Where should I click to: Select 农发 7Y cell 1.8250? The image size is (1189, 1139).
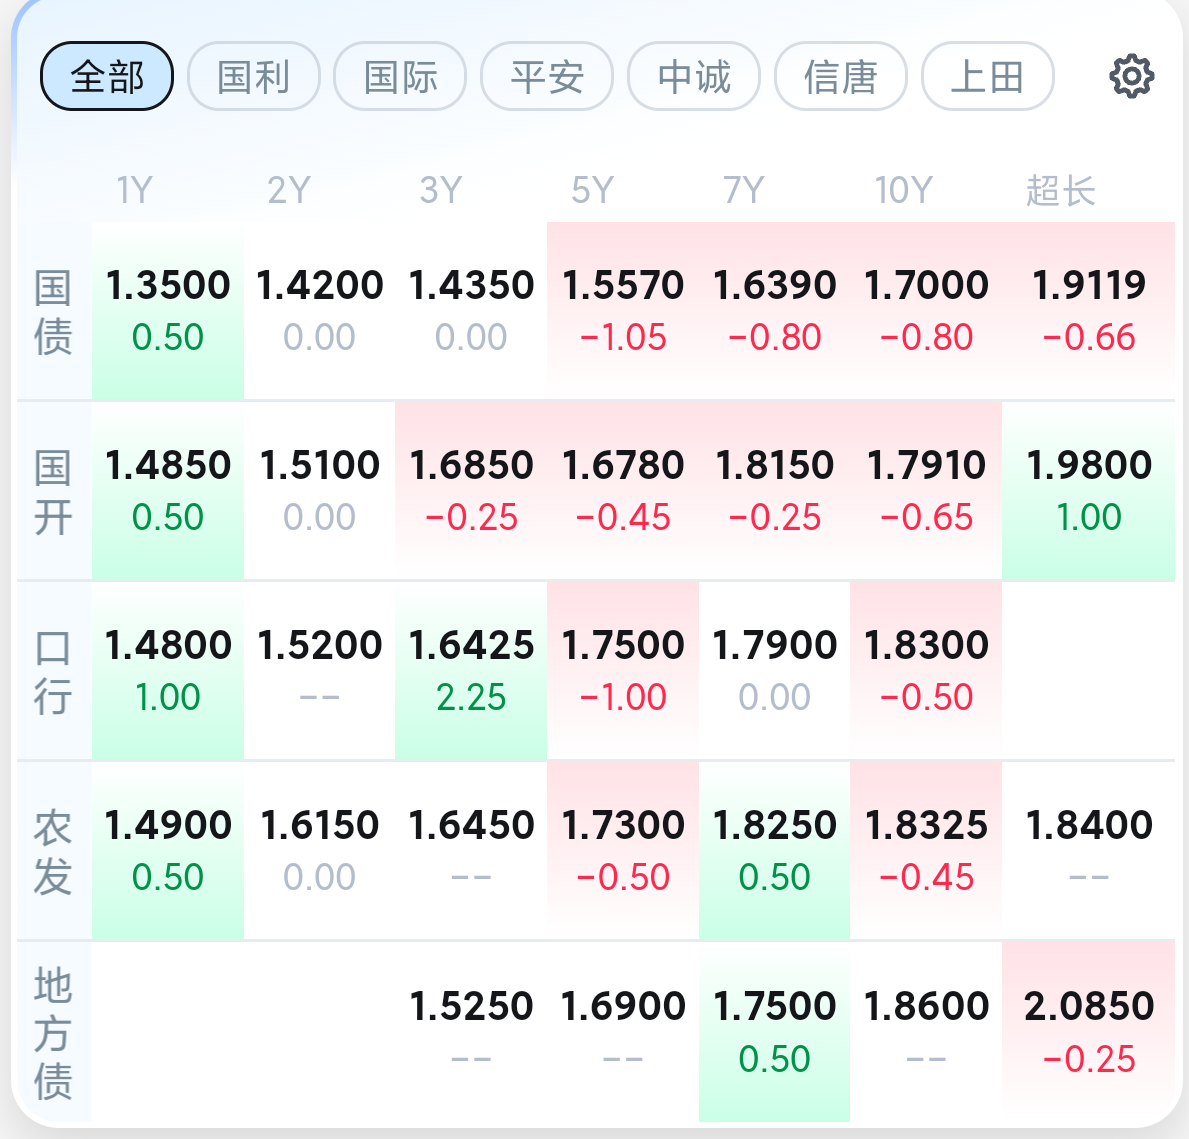click(774, 851)
